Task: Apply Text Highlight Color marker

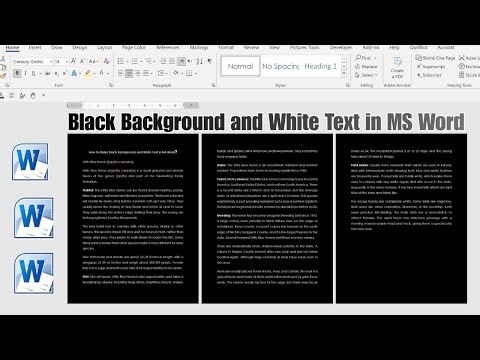Action: 87,73
